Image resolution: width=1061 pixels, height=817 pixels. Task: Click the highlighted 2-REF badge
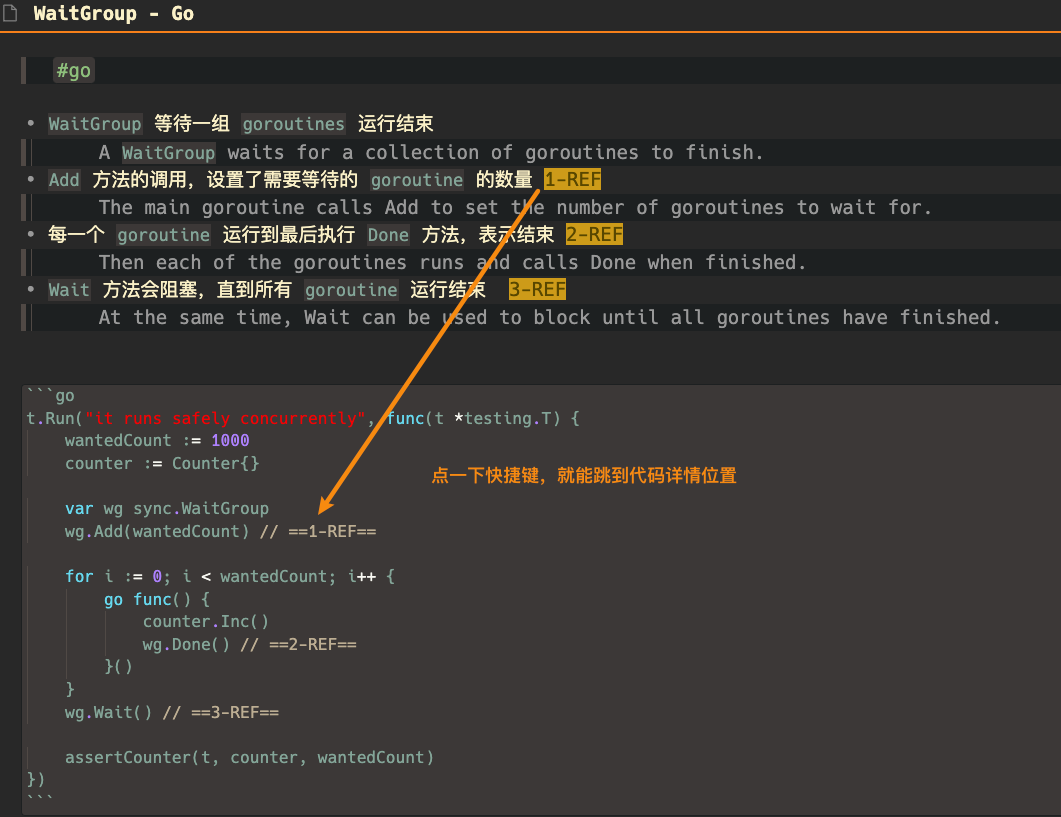594,234
